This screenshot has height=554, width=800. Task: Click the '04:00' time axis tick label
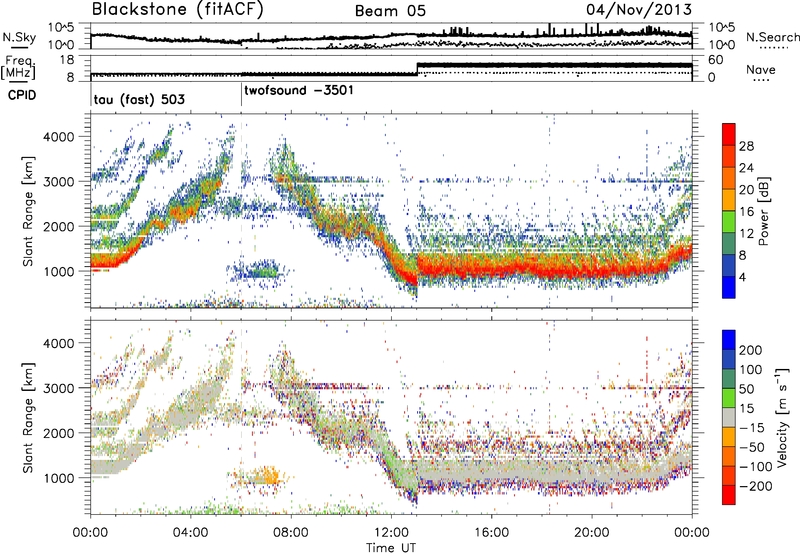[x=191, y=533]
